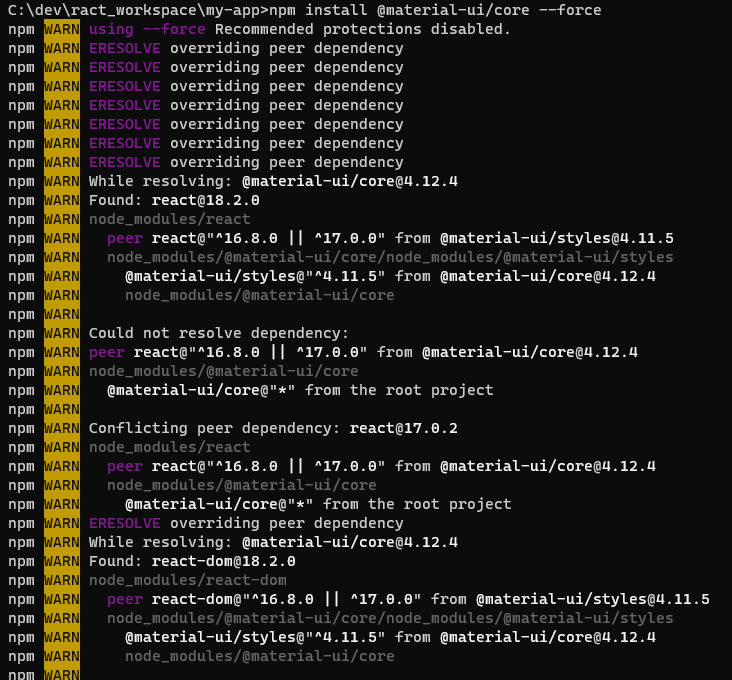732x680 pixels.
Task: Click the gray 'node_modules/react-dom' path
Action: tap(188, 580)
